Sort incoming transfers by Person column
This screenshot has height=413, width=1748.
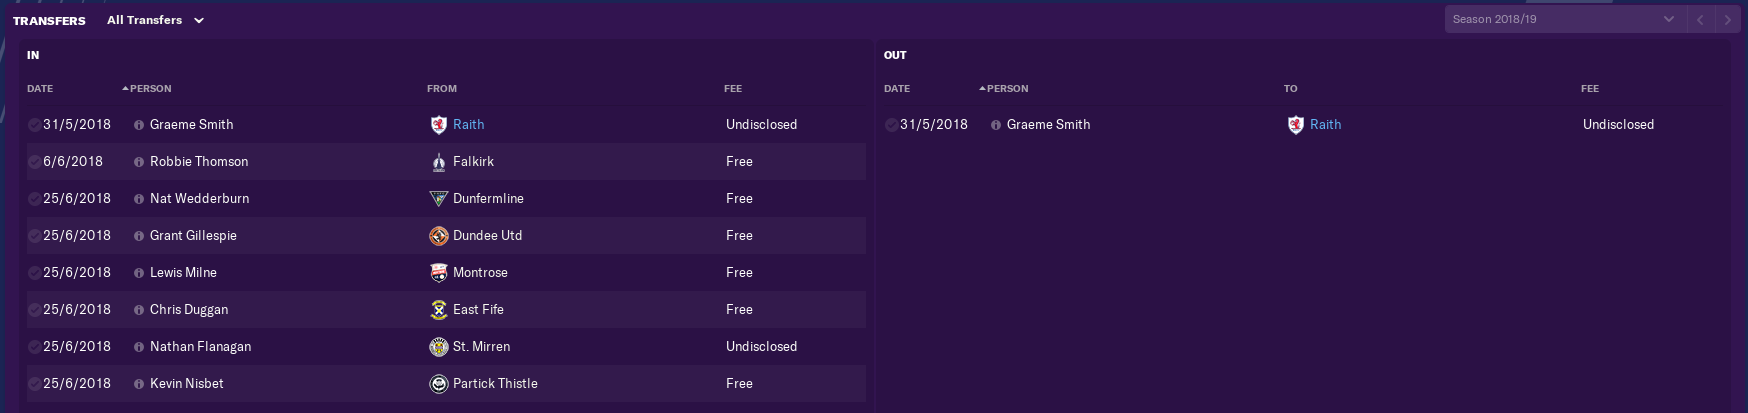[x=147, y=89]
